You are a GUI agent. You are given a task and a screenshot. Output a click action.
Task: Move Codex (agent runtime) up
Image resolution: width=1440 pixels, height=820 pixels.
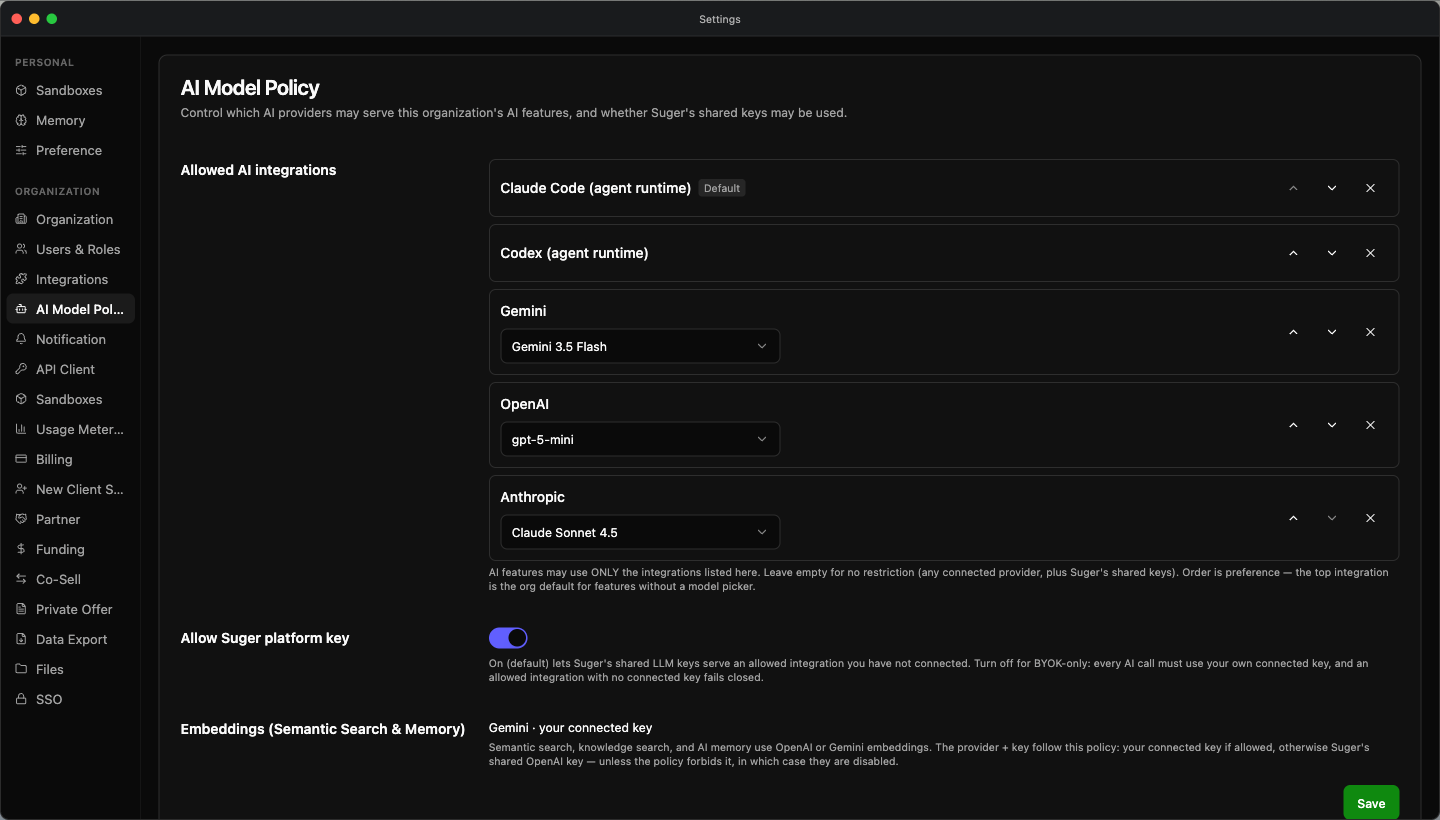[x=1293, y=253]
